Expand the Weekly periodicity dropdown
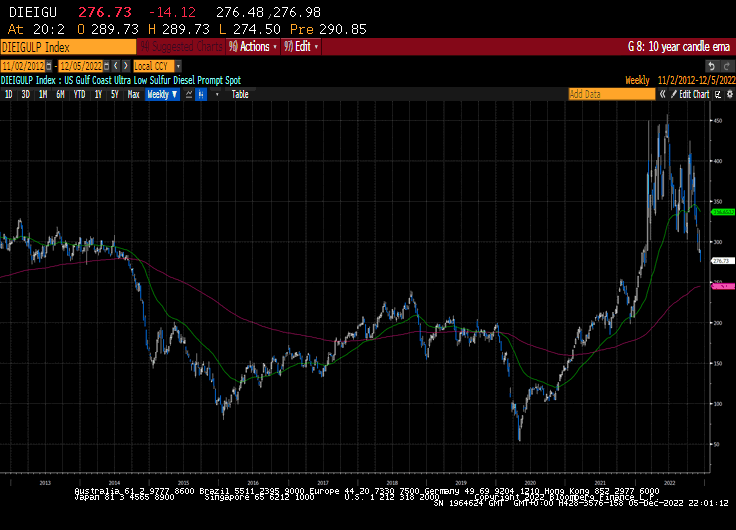 pyautogui.click(x=162, y=94)
